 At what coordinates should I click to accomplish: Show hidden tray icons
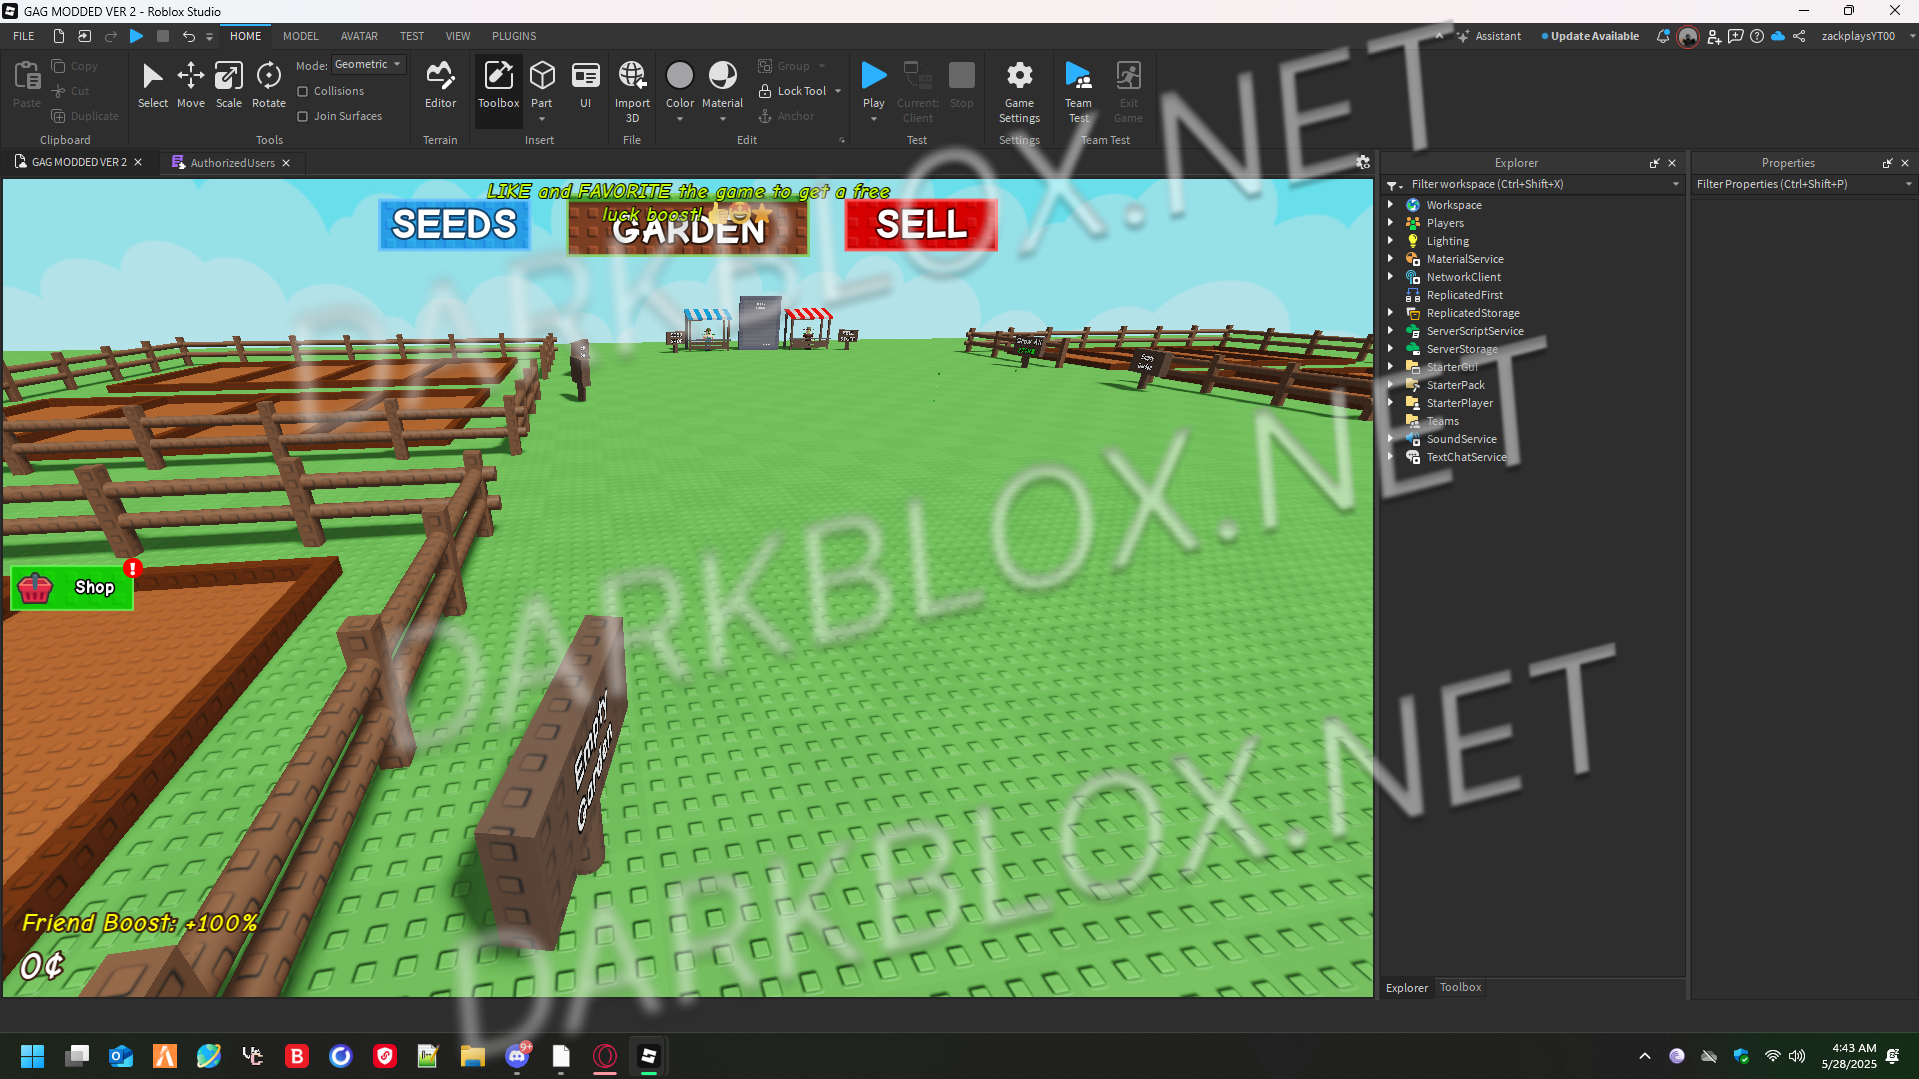1644,1056
